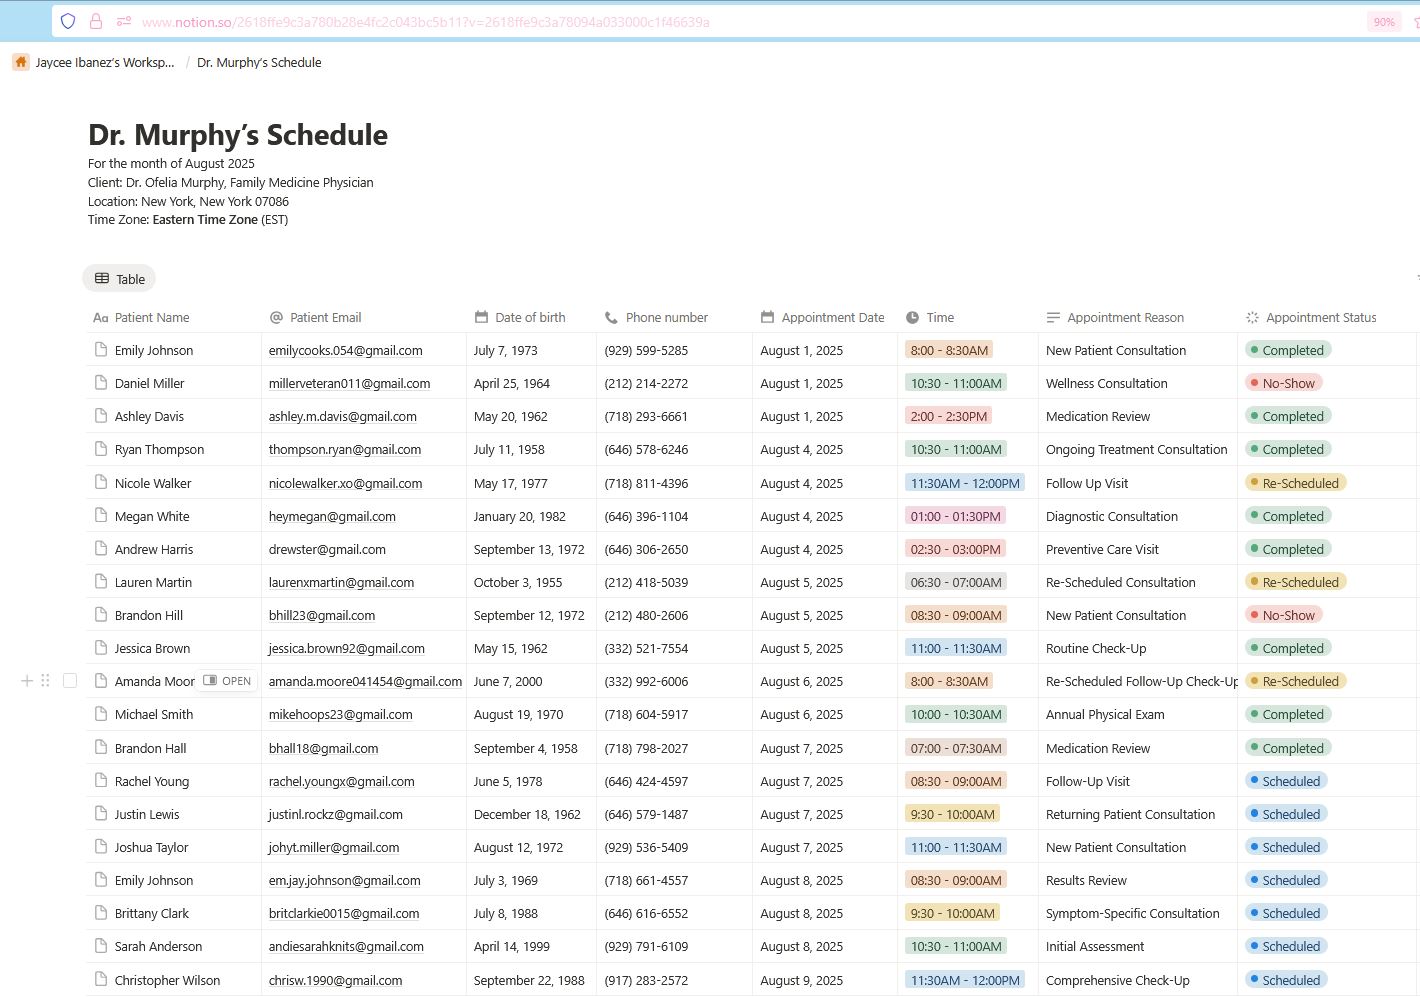Screen dimensions: 1420x997
Task: Click the page icon beside Christopher Wilson
Action: 101,979
